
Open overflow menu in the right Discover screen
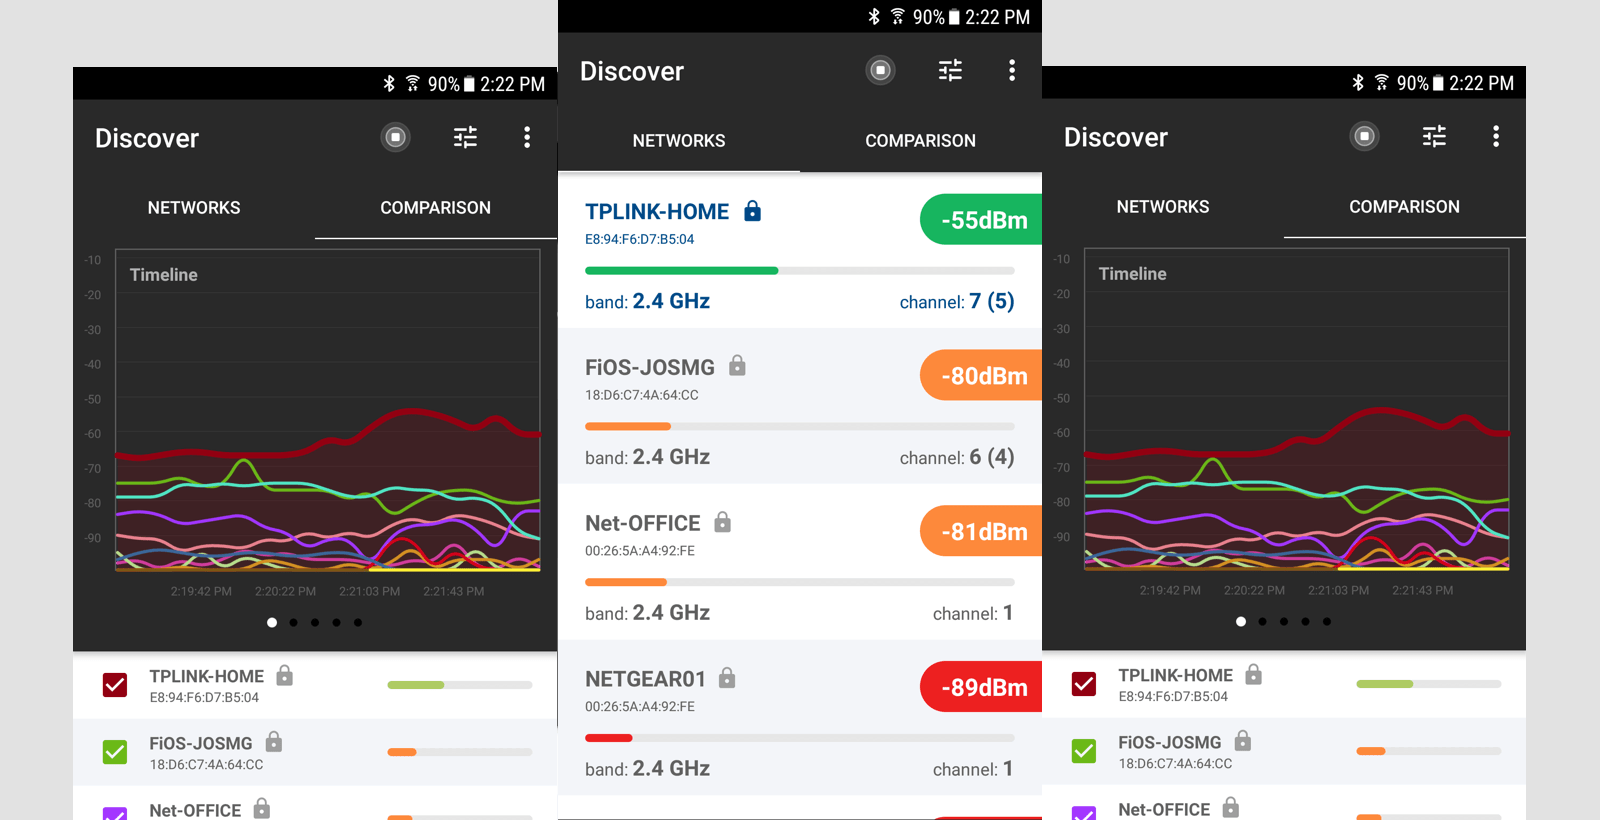(x=1496, y=136)
